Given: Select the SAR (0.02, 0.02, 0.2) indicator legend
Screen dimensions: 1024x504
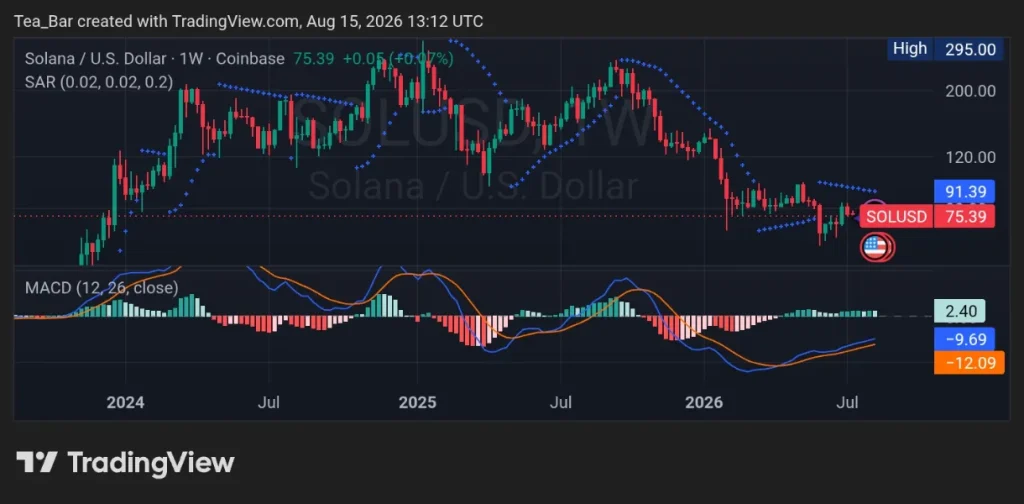Looking at the screenshot, I should [x=99, y=82].
